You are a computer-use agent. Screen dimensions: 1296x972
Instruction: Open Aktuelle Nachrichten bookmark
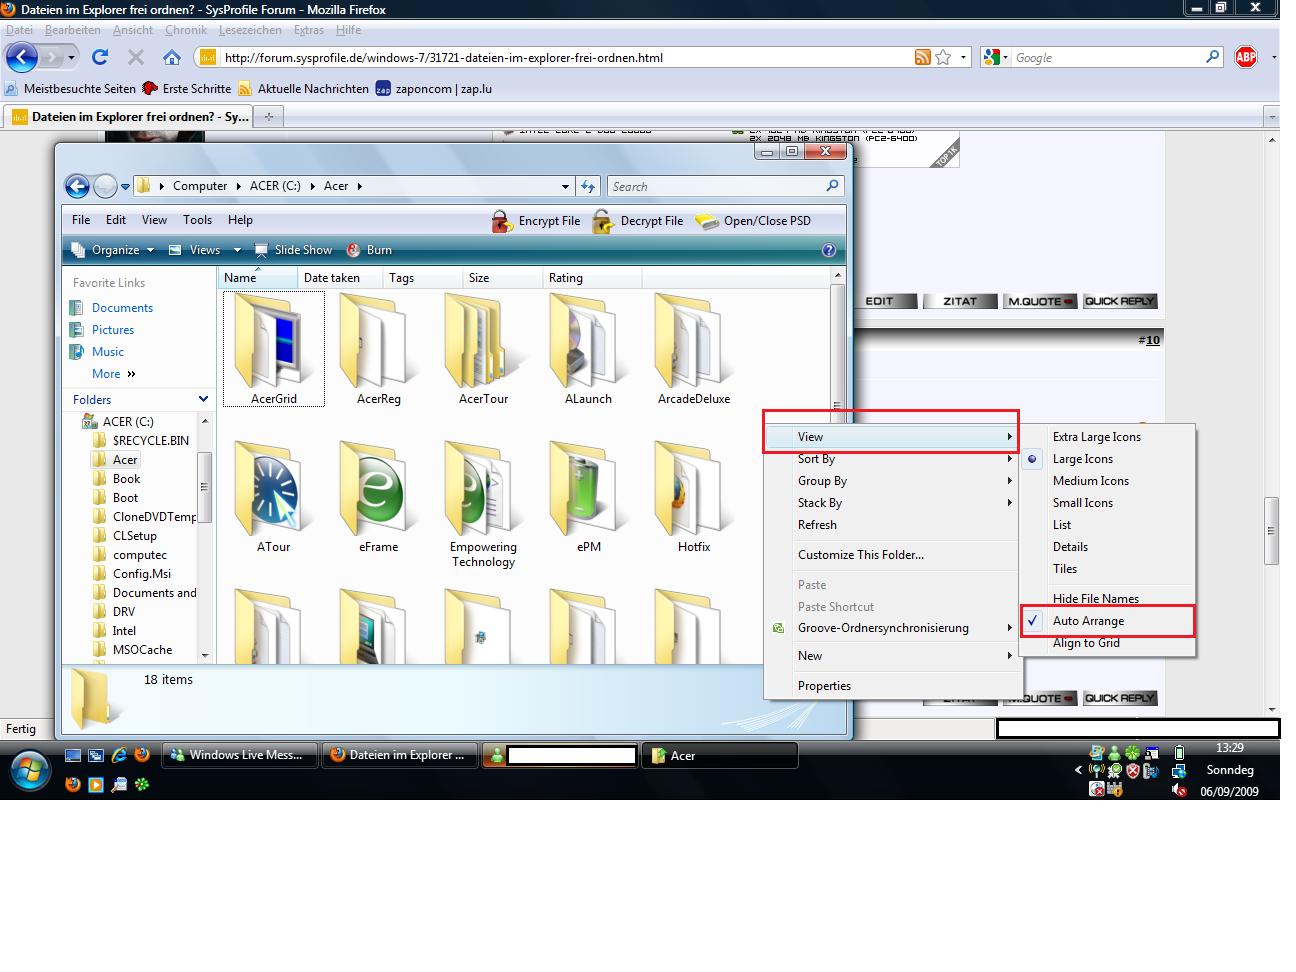click(303, 89)
